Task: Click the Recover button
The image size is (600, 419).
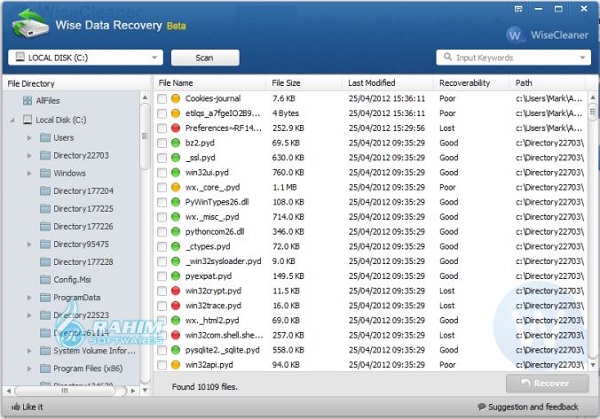Action: [547, 383]
